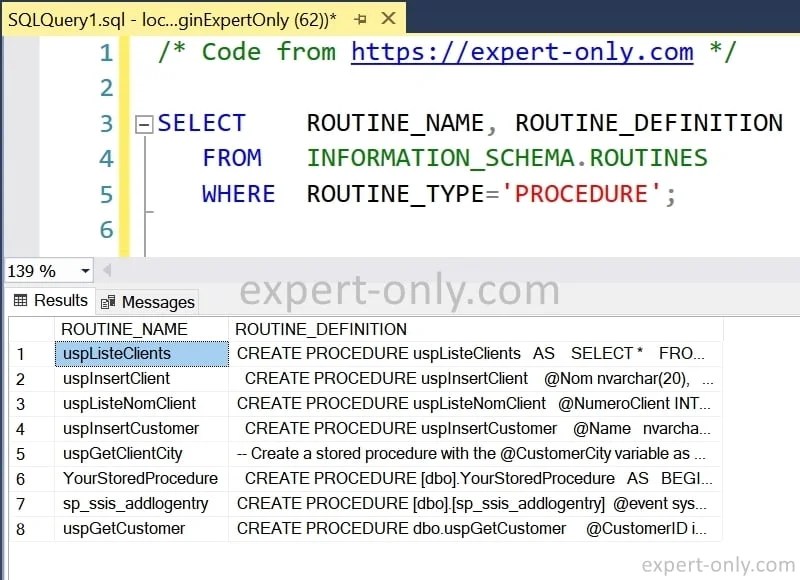Click line number 5 in the editor margin

[106, 193]
